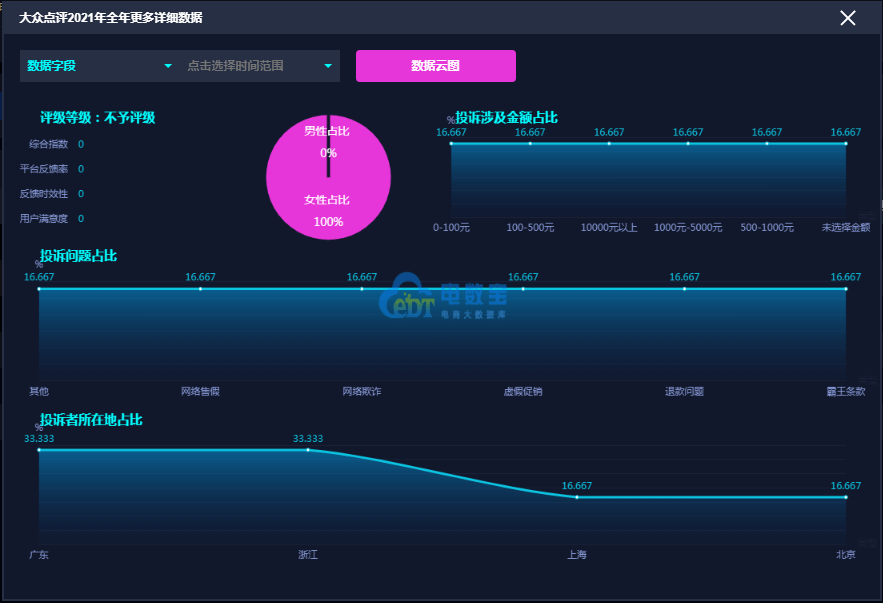Select the data point above 0-100元

click(452, 142)
